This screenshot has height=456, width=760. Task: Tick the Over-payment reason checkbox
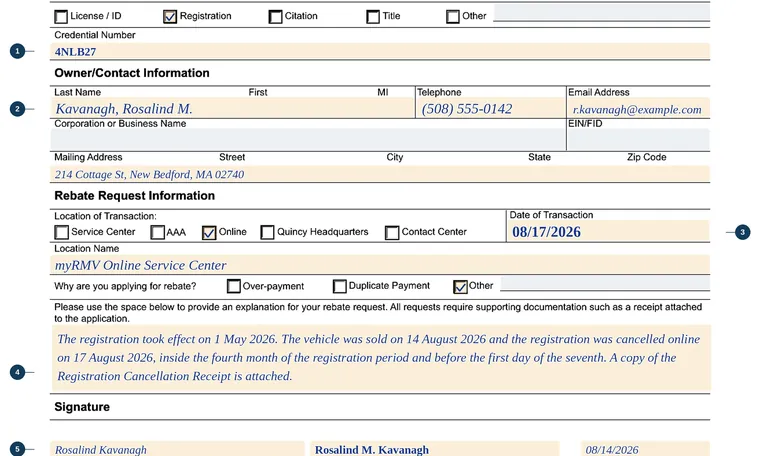(234, 286)
